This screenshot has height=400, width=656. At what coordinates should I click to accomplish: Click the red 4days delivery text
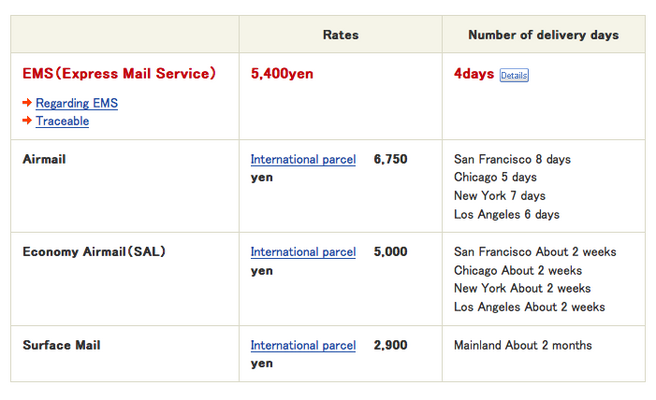coord(473,74)
